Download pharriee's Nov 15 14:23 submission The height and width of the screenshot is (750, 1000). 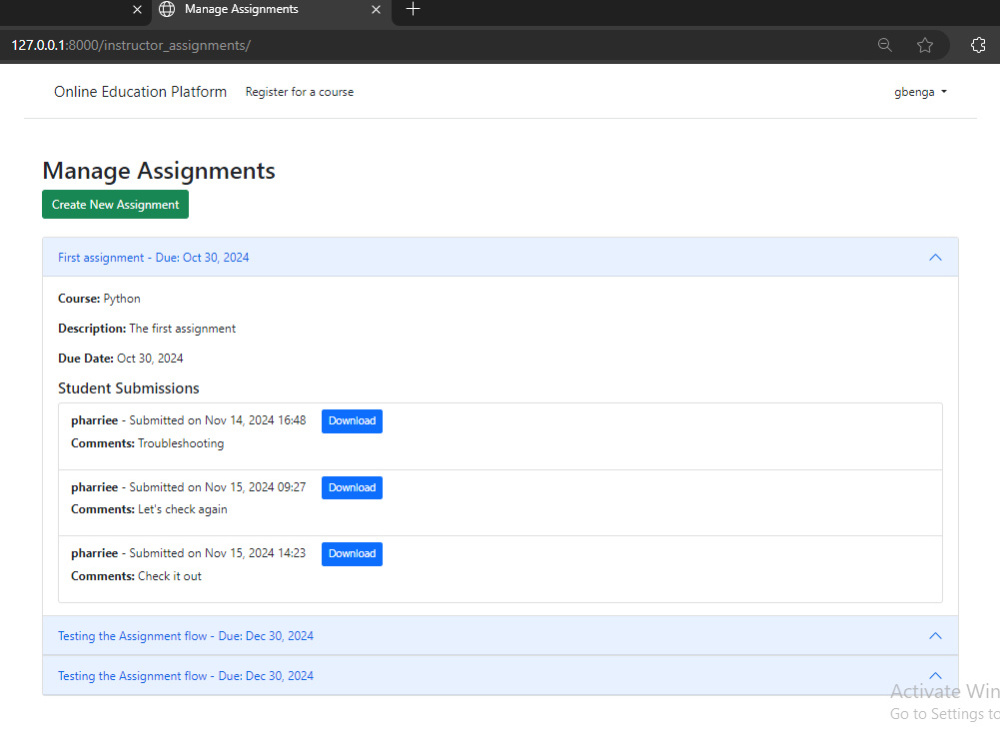coord(352,553)
